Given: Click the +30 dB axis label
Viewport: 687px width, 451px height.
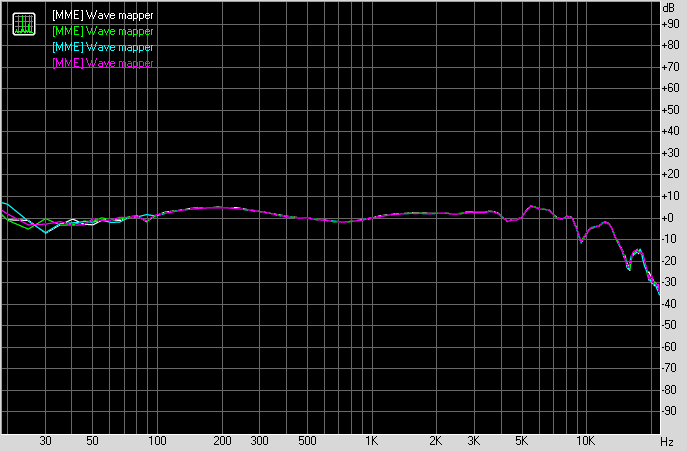Looking at the screenshot, I should click(671, 153).
